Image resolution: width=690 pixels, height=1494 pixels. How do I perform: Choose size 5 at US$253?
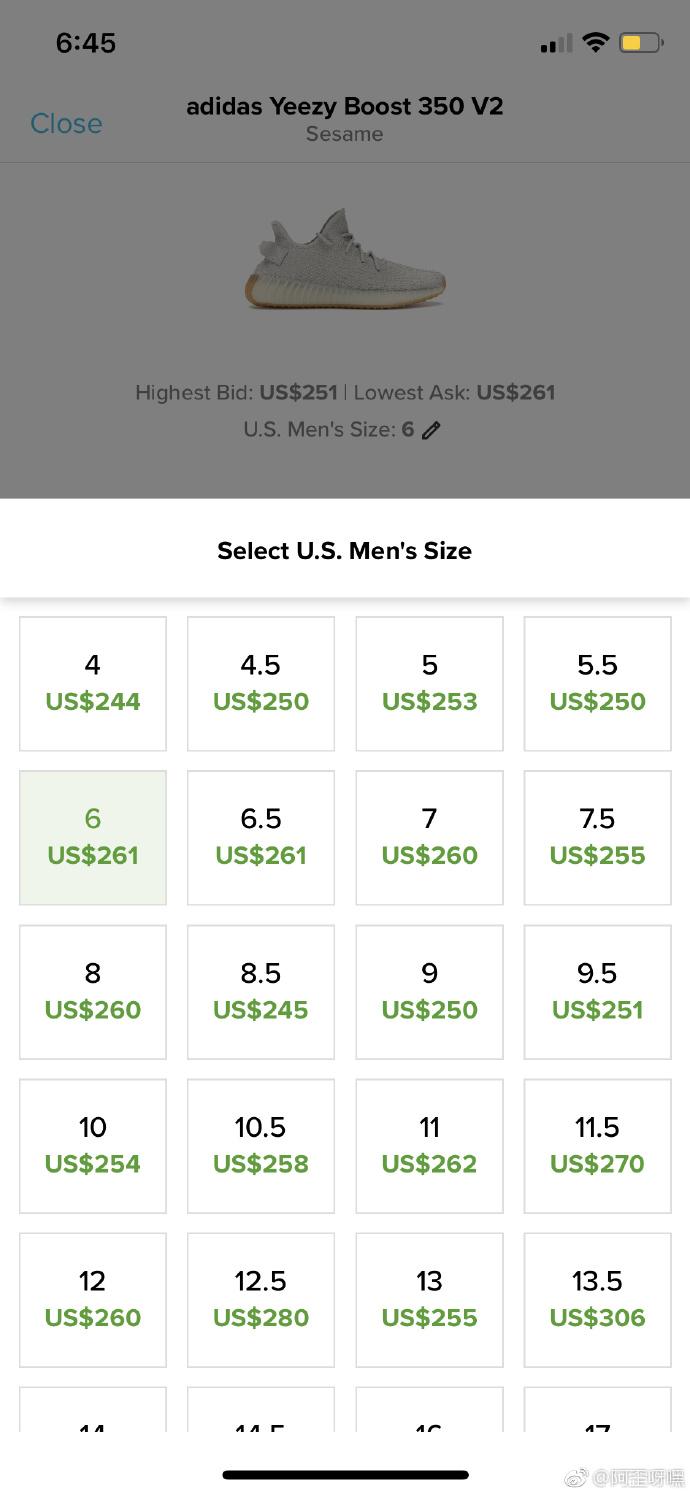click(x=429, y=683)
